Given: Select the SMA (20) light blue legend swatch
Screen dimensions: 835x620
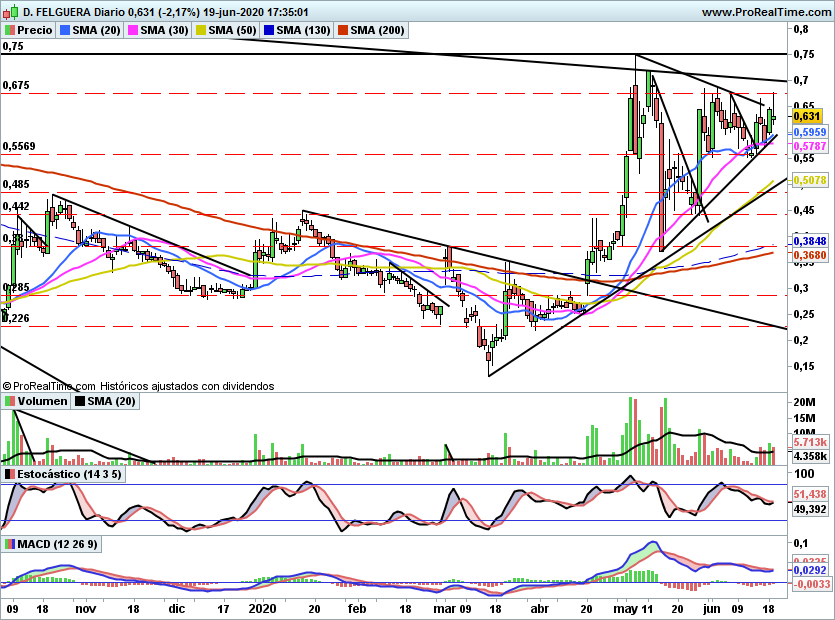Looking at the screenshot, I should tap(65, 30).
